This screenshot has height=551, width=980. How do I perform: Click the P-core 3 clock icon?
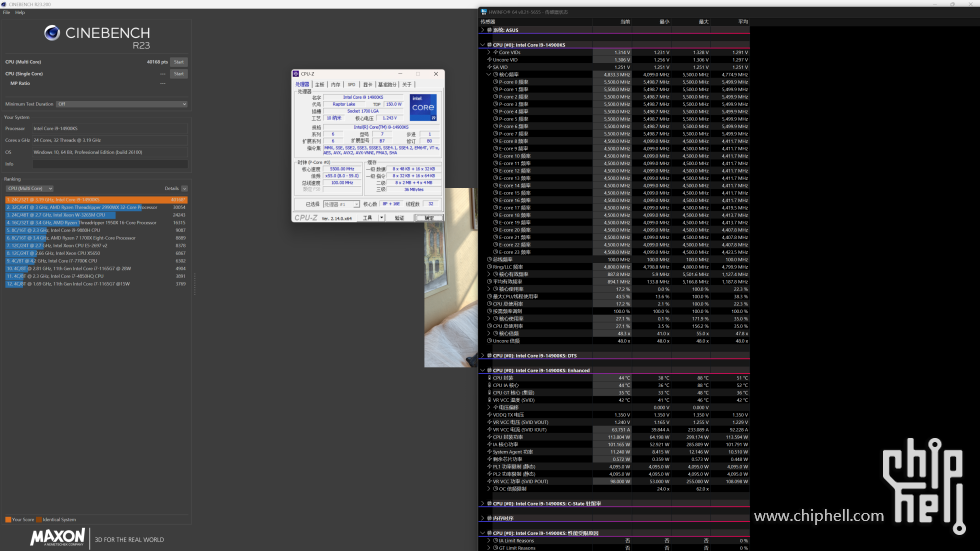pos(496,104)
